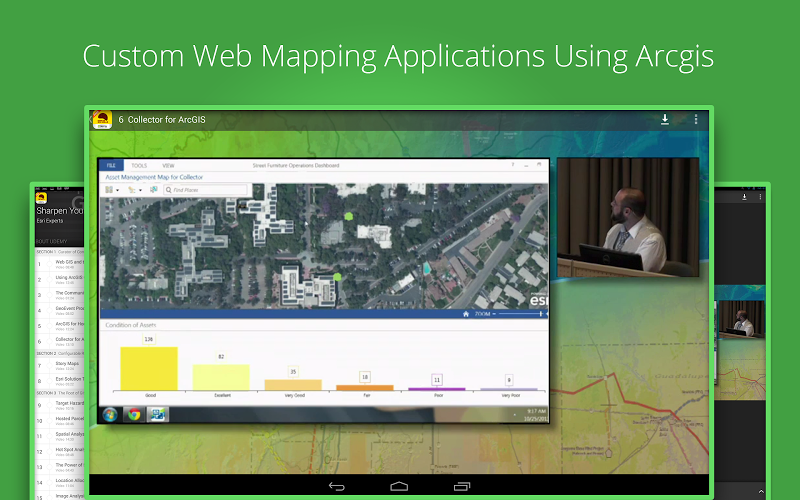Click the map home extent icon
The height and width of the screenshot is (500, 800).
465,313
